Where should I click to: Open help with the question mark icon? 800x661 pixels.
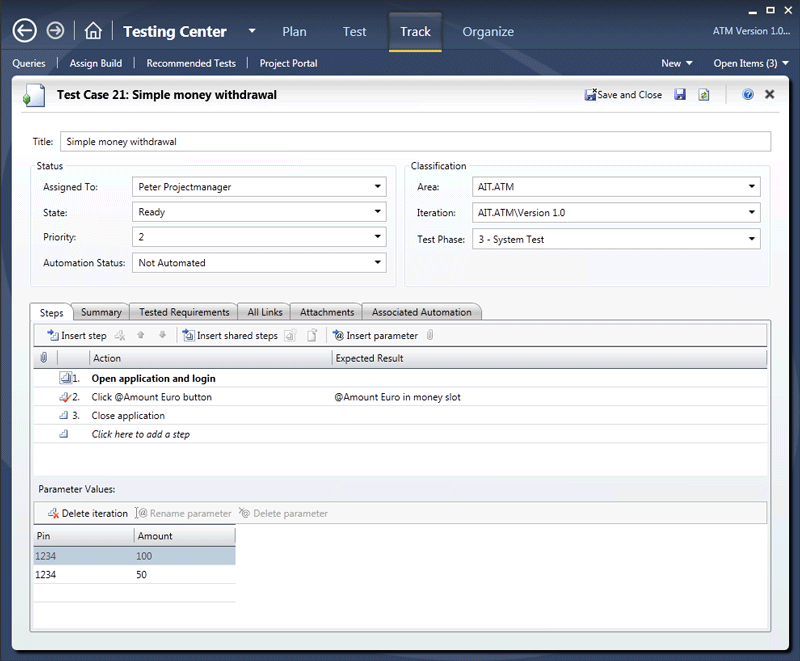[x=747, y=95]
